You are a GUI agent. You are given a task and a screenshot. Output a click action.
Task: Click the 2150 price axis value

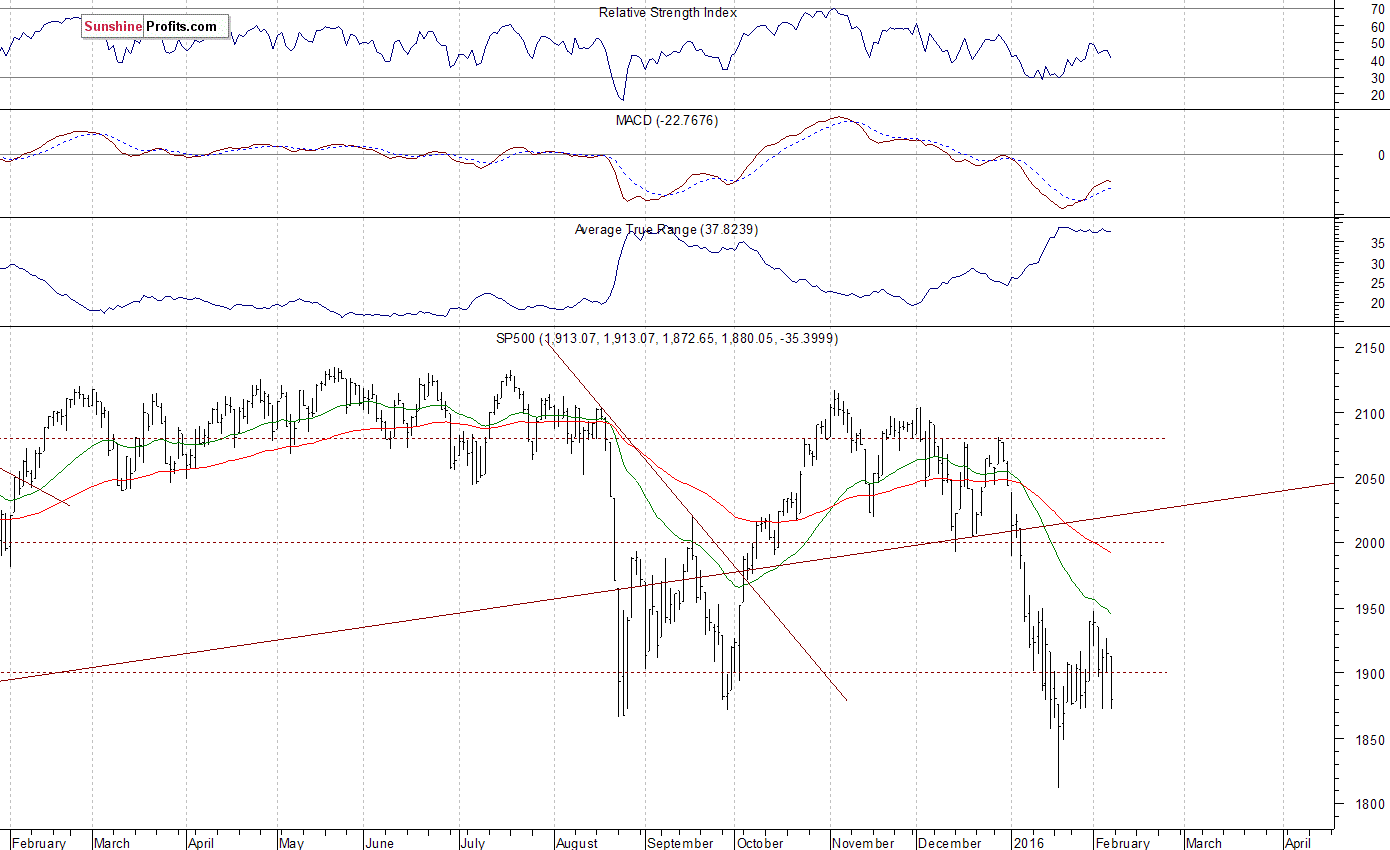[x=1369, y=348]
